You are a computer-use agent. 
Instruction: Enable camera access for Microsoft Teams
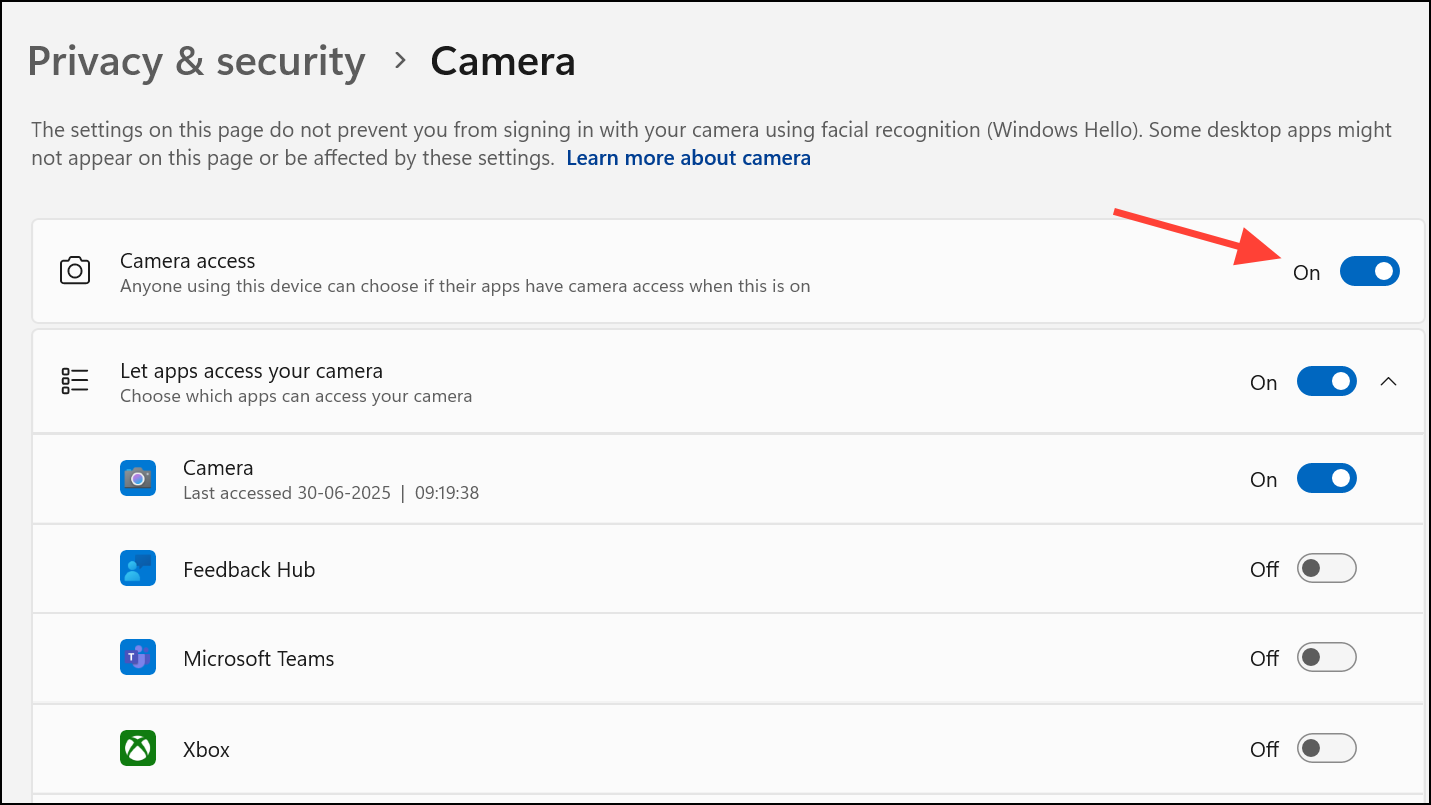1327,657
